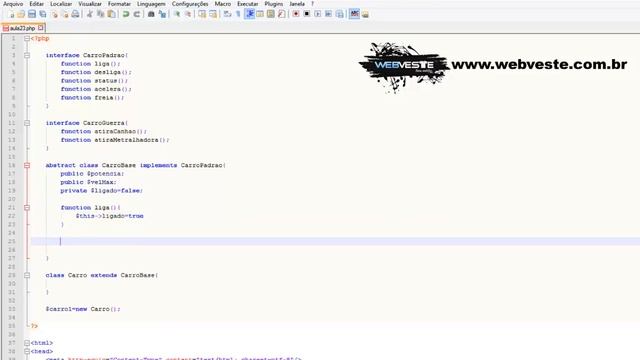This screenshot has width=640, height=360.
Task: Open the question mark help menu
Action: click(313, 4)
